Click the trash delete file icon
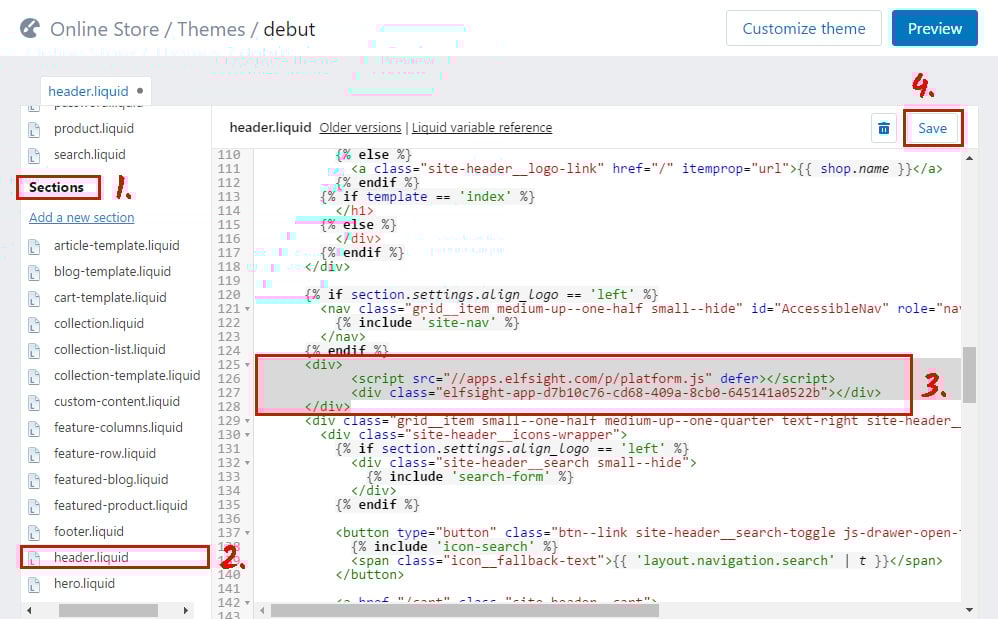Screen dimensions: 998x619 (x=883, y=129)
